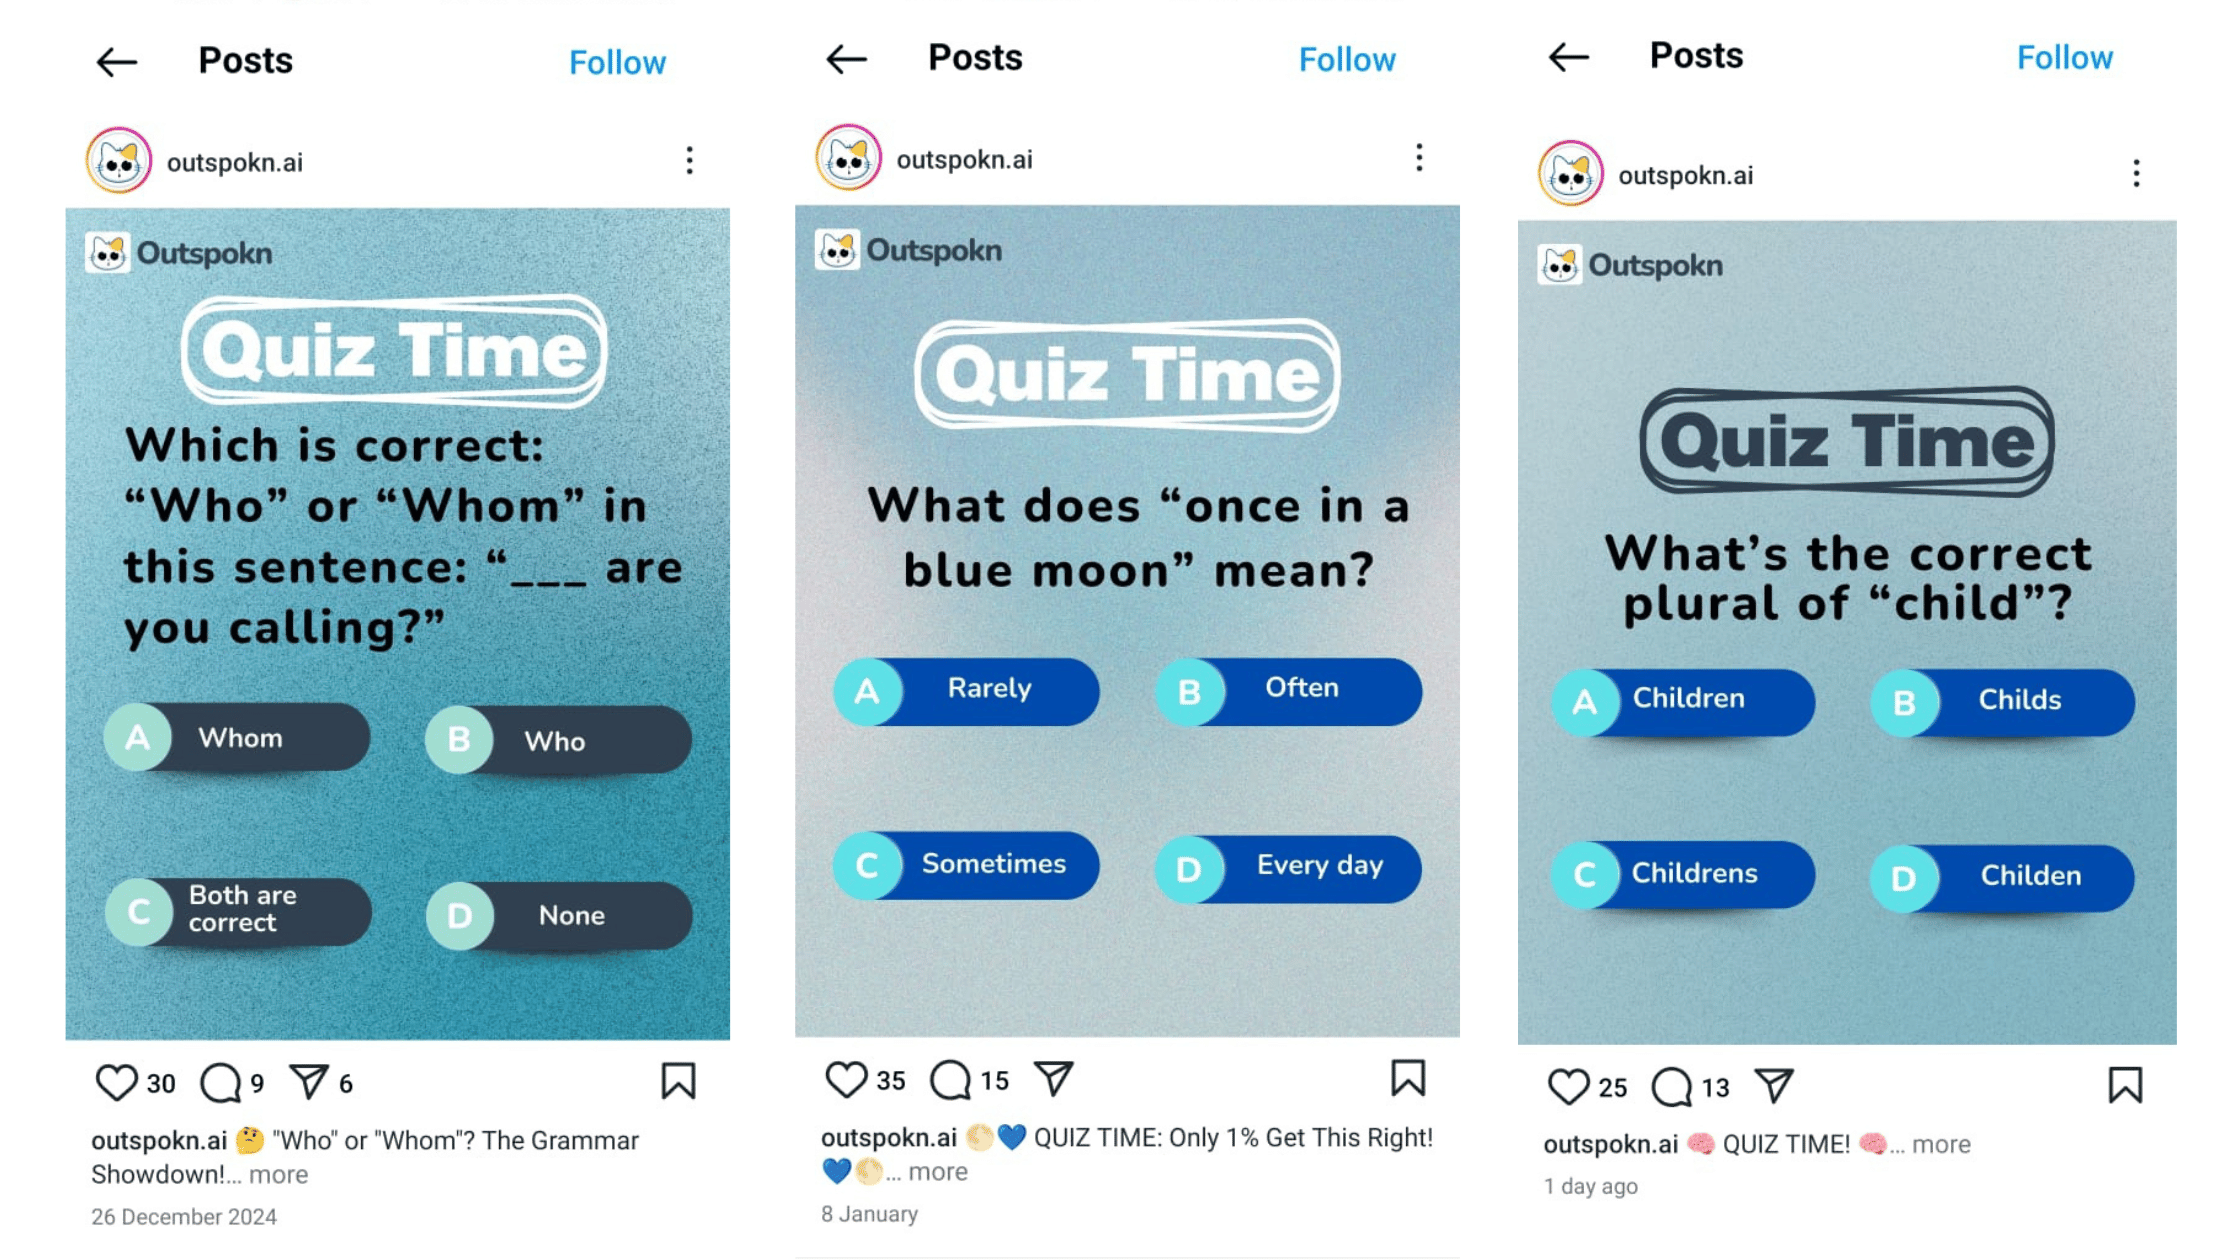Select answer option A 'Whom'
The image size is (2240, 1260).
238,738
